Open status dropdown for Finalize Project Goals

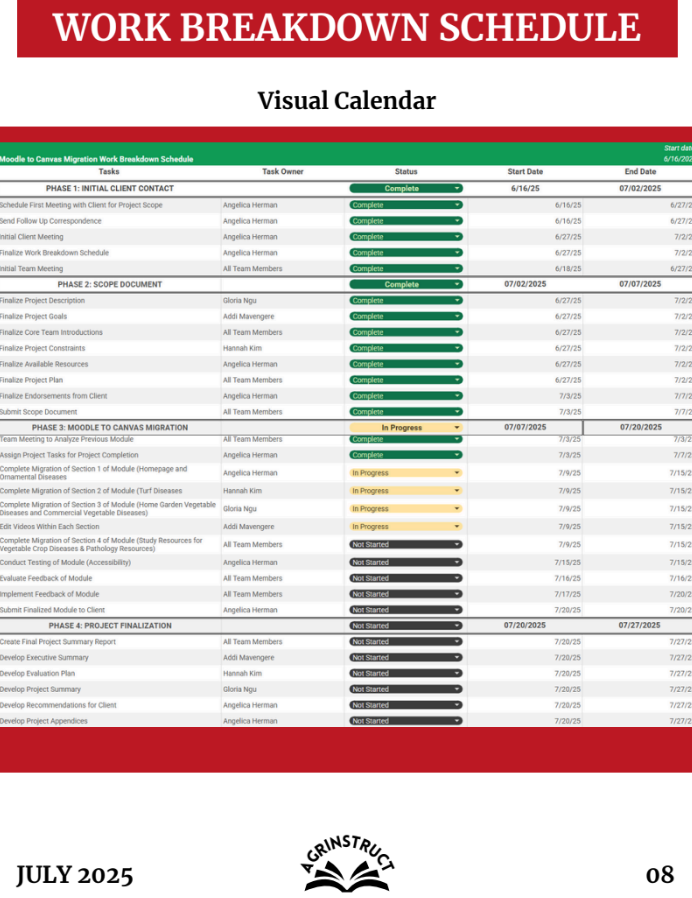(x=406, y=316)
